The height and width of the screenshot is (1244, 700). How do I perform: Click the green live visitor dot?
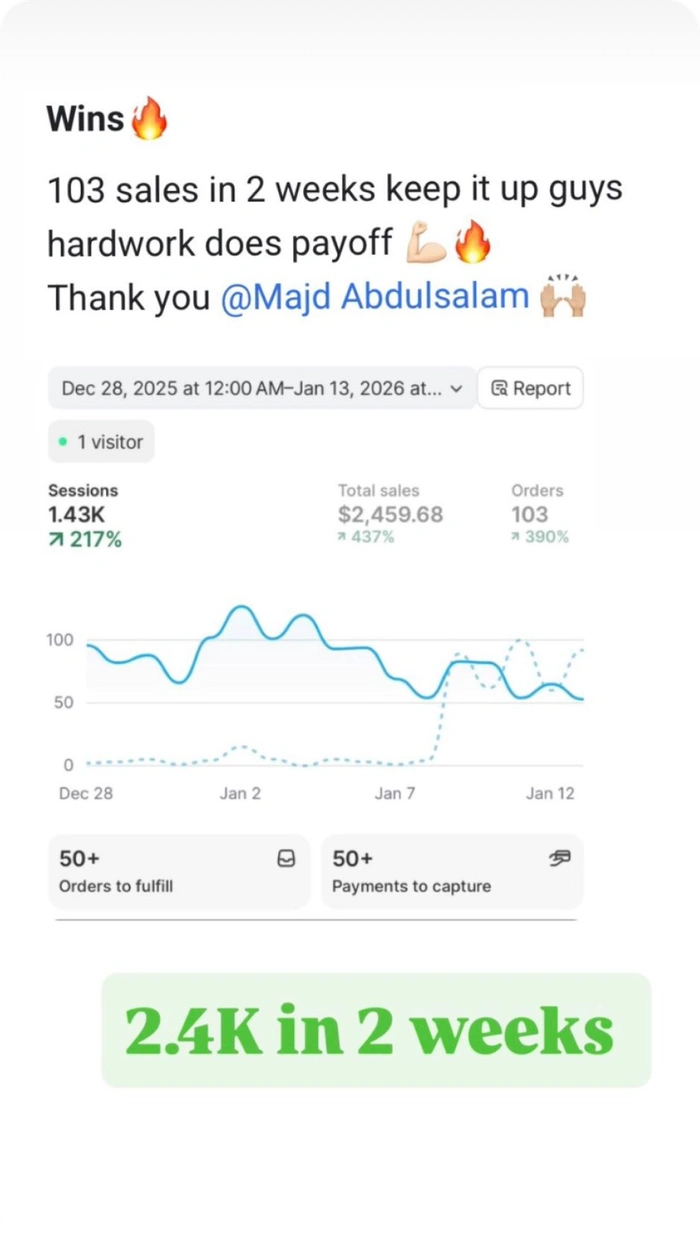point(63,442)
